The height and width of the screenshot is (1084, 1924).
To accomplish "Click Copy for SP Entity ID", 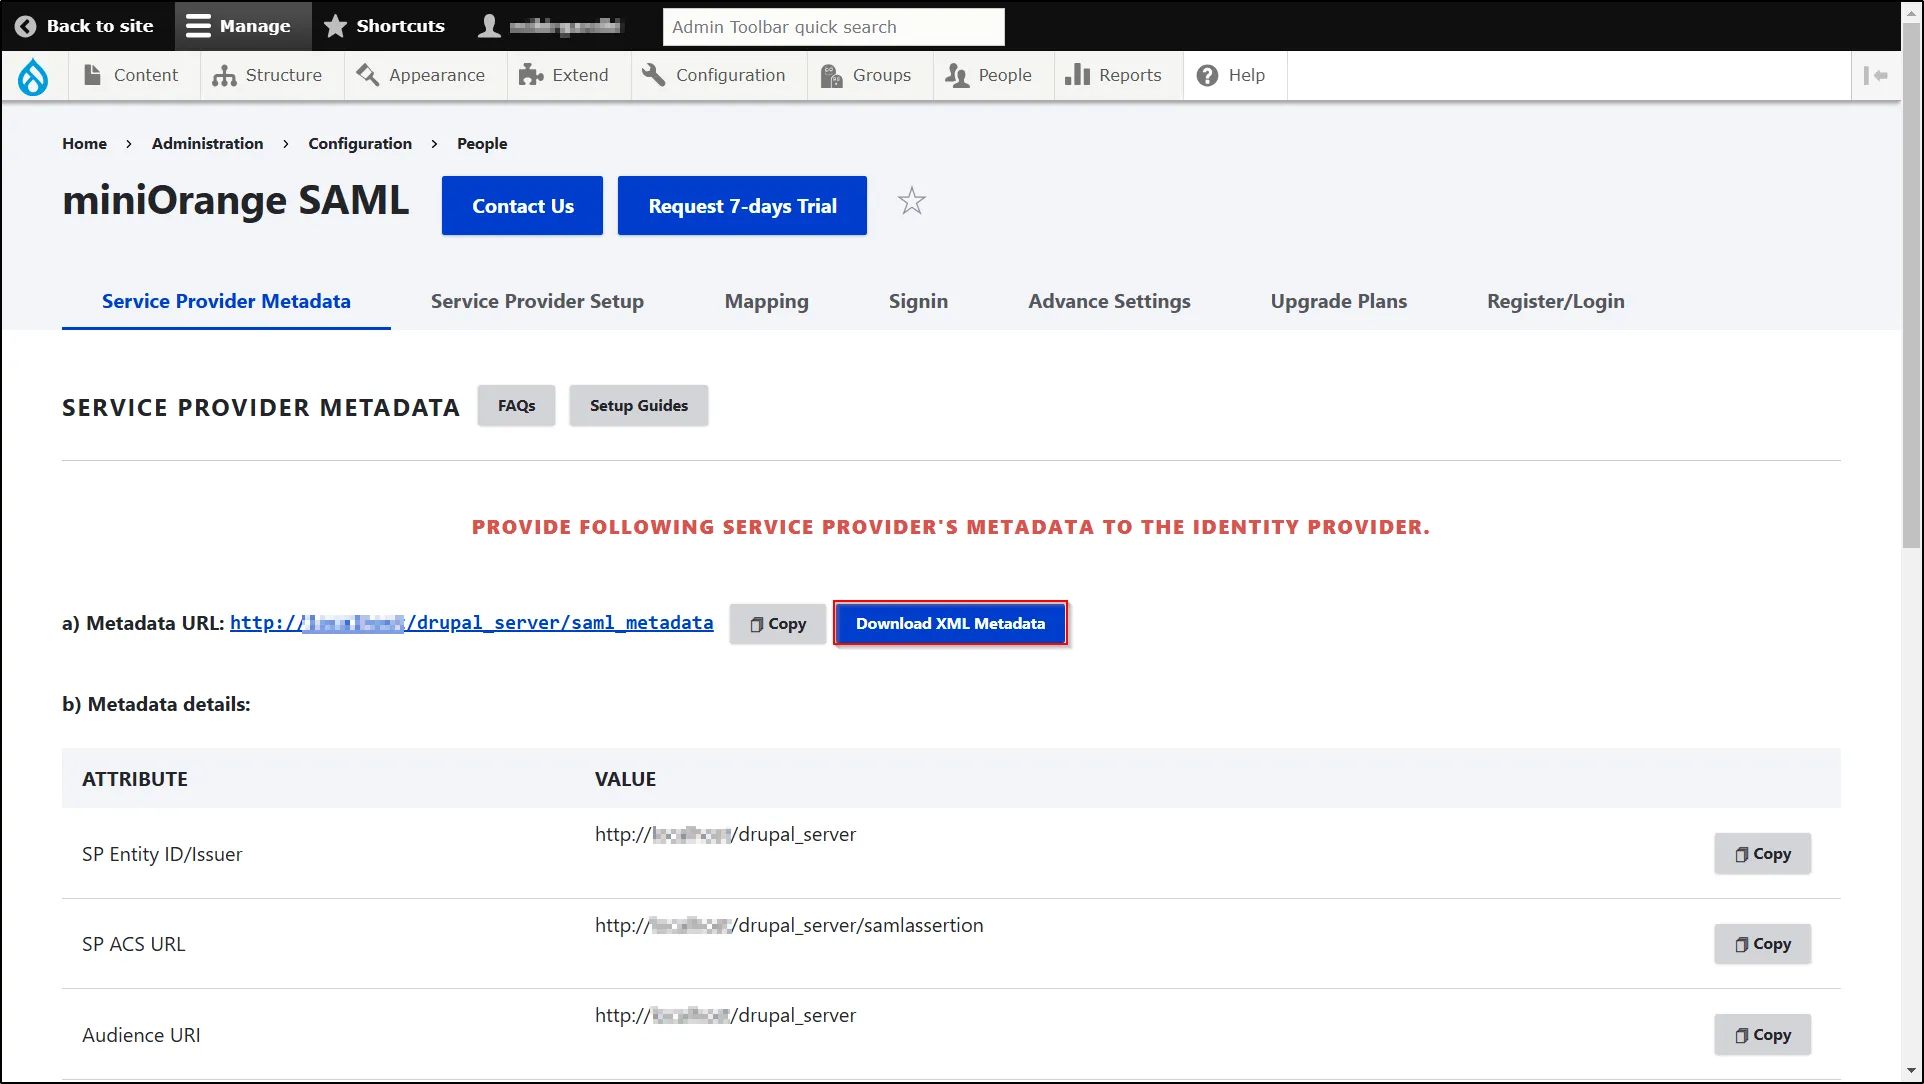I will [1763, 853].
